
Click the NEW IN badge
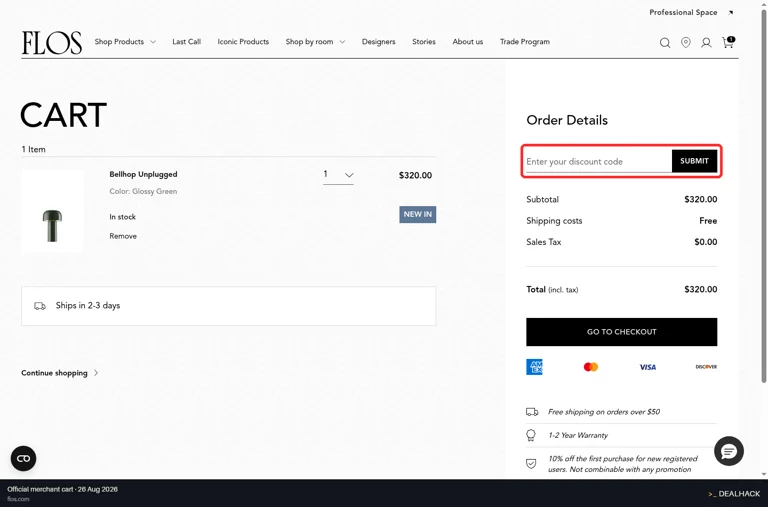tap(417, 215)
